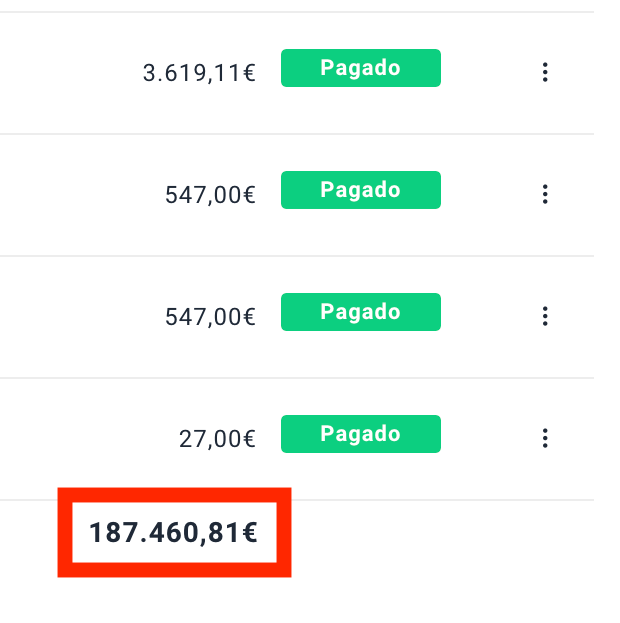Click the Pagado status of the second 547,00€ row
Screen dimensions: 620x623
pyautogui.click(x=360, y=312)
